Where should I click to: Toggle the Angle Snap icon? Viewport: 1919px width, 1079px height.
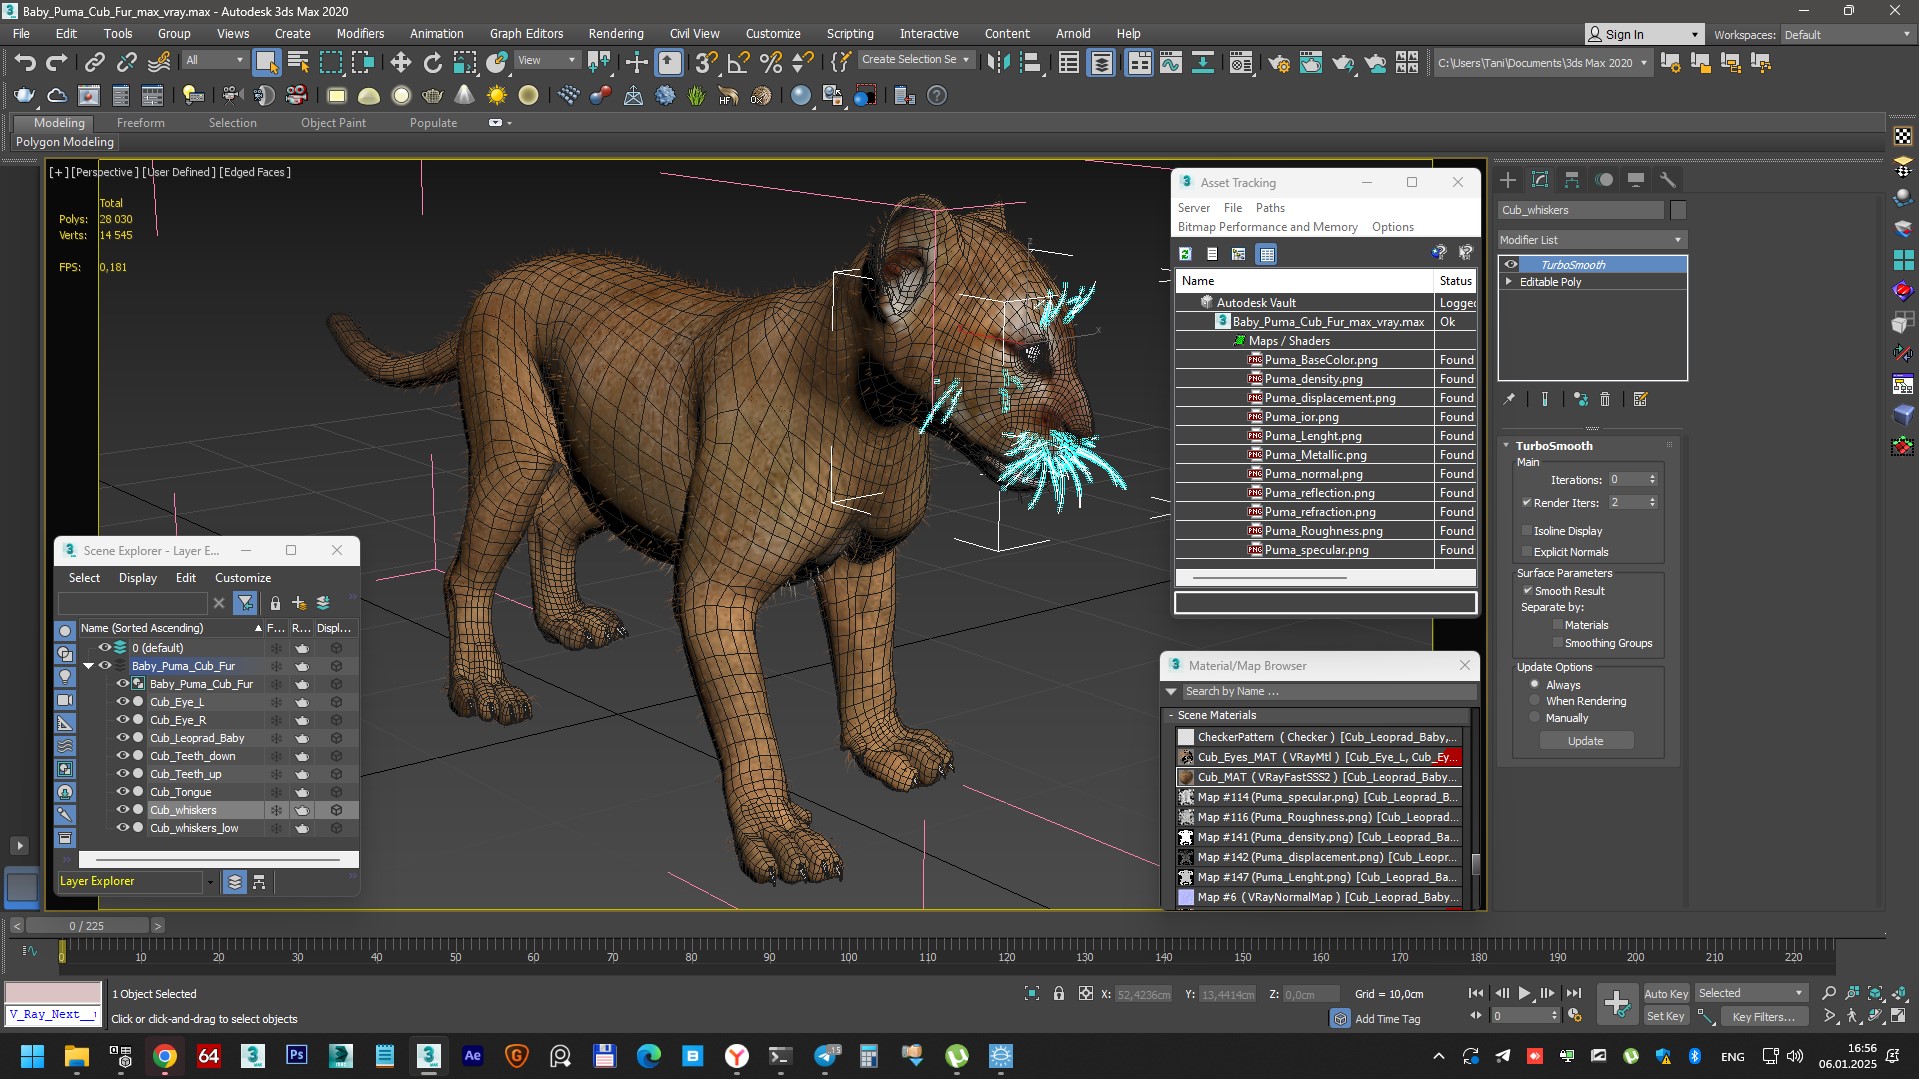point(738,63)
